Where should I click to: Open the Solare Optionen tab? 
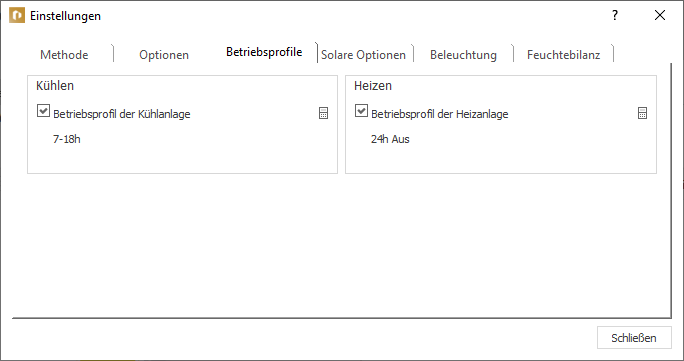(363, 54)
